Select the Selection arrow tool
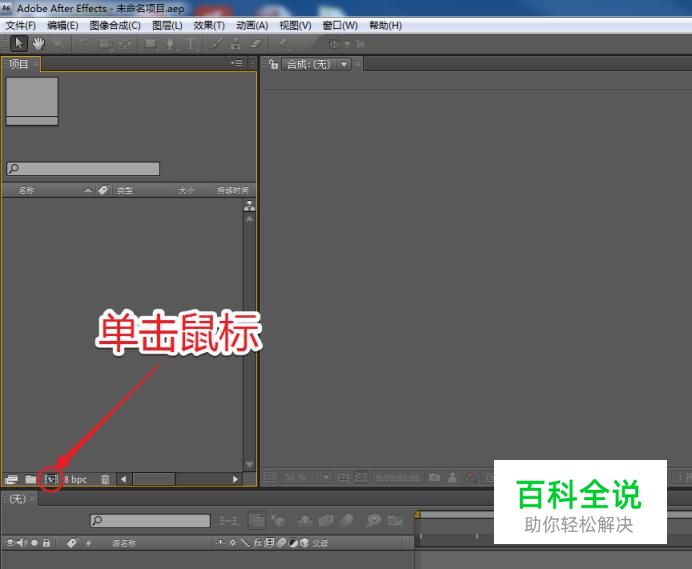Image resolution: width=692 pixels, height=569 pixels. pyautogui.click(x=19, y=44)
